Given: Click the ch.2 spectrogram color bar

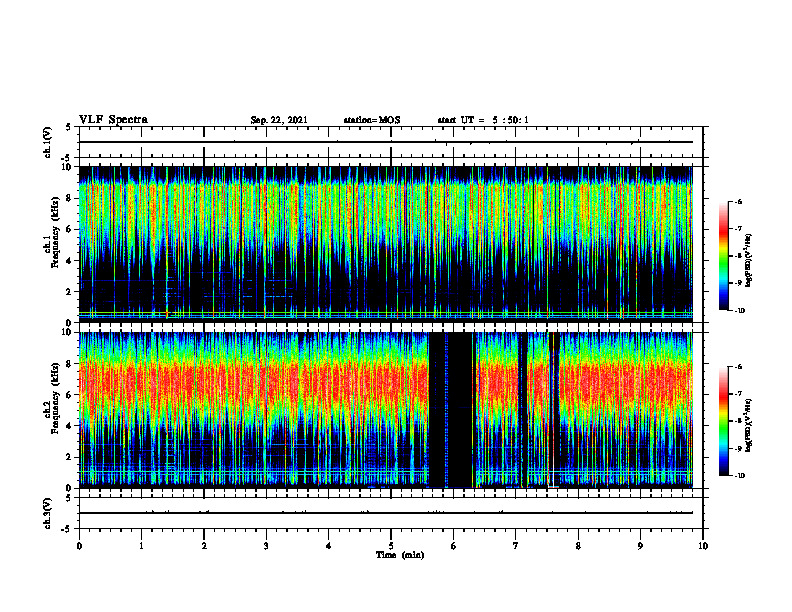Looking at the screenshot, I should coord(723,421).
